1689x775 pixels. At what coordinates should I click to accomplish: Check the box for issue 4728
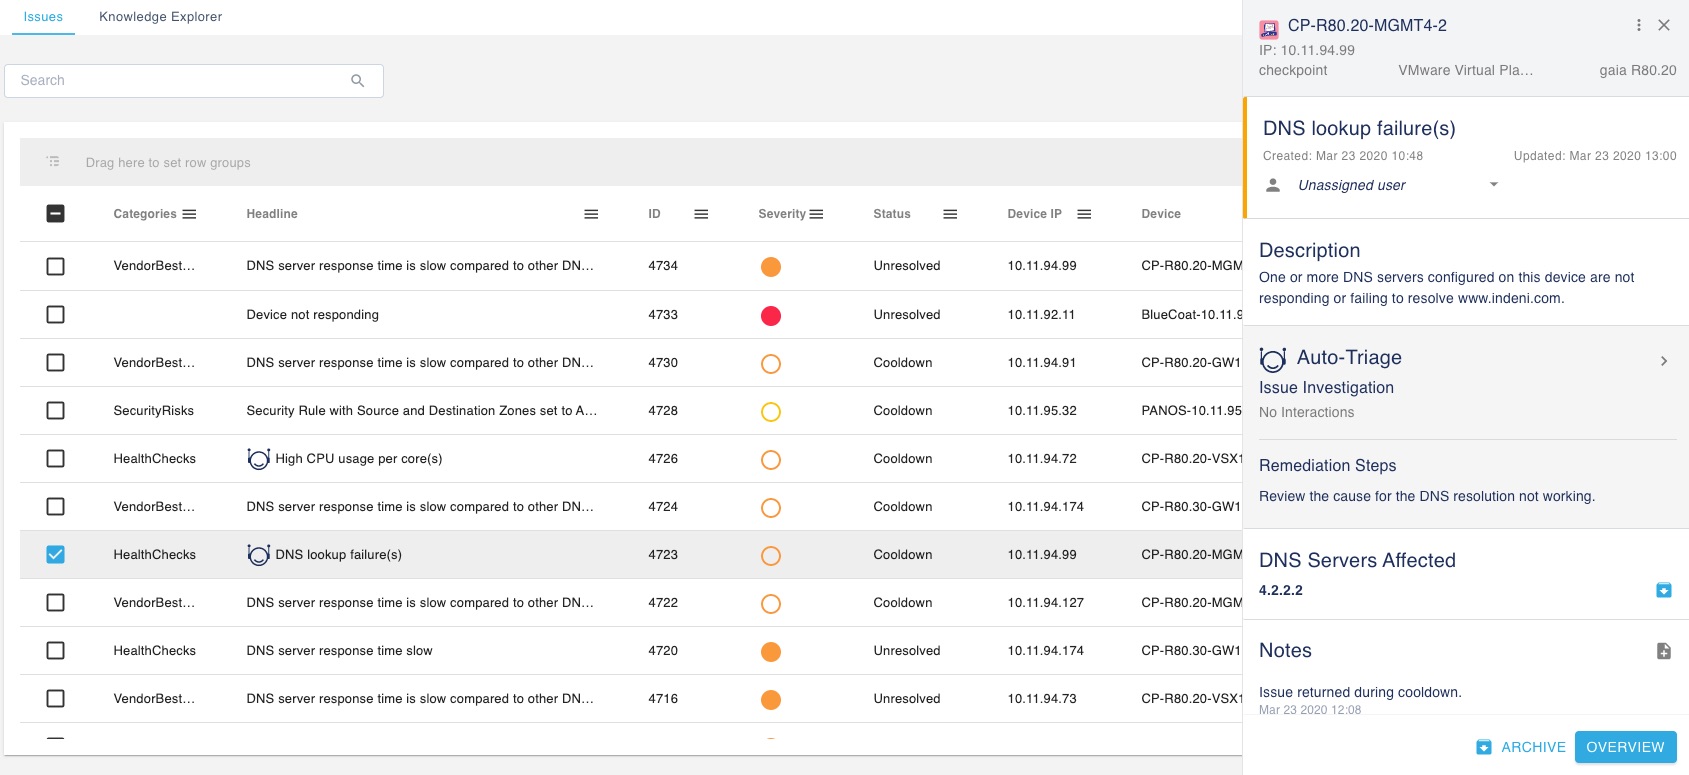tap(56, 411)
